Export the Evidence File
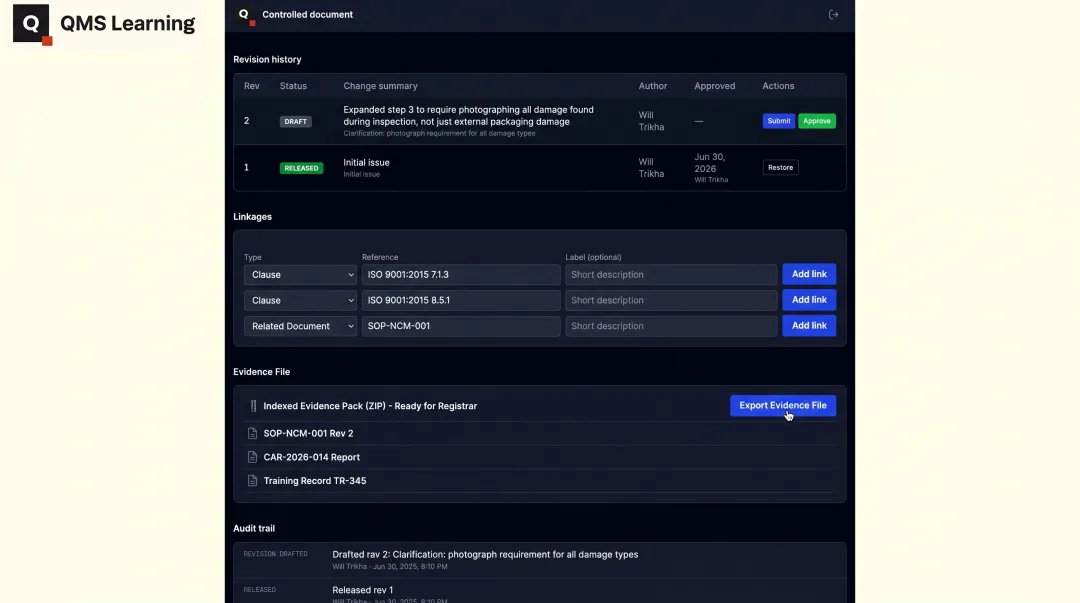Viewport: 1080px width, 603px height. coord(782,405)
